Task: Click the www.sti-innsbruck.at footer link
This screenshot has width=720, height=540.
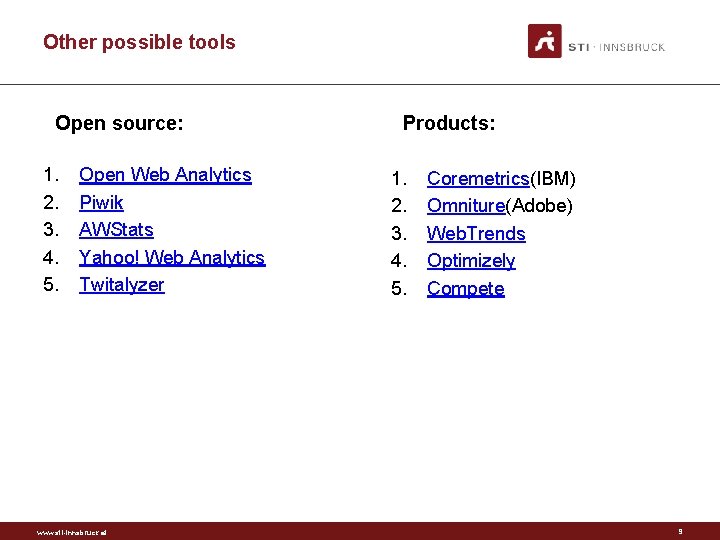Action: tap(71, 532)
